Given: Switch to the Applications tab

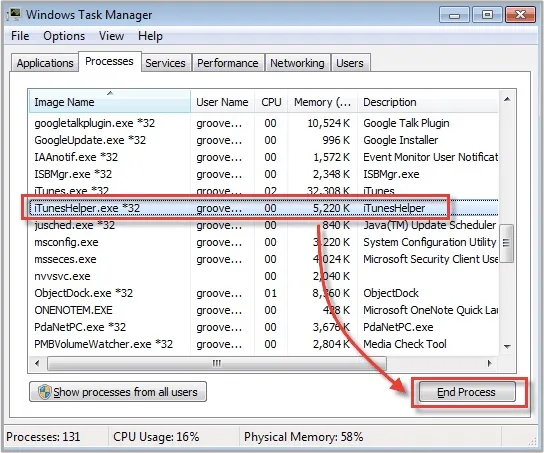Looking at the screenshot, I should [45, 63].
